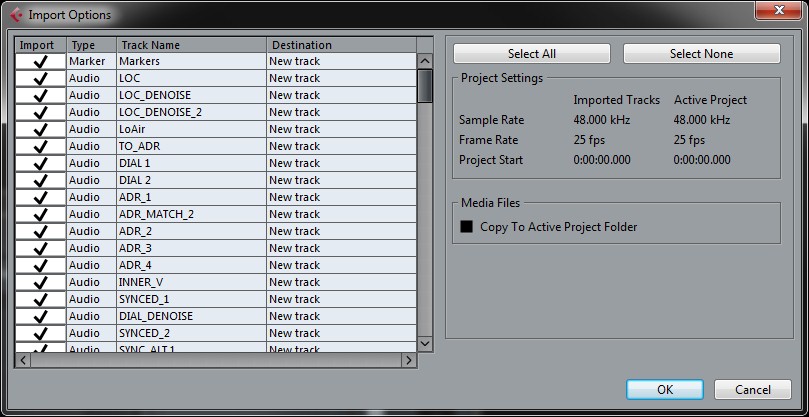Open destination for the DIAL 1 track
The height and width of the screenshot is (417, 809).
342,164
